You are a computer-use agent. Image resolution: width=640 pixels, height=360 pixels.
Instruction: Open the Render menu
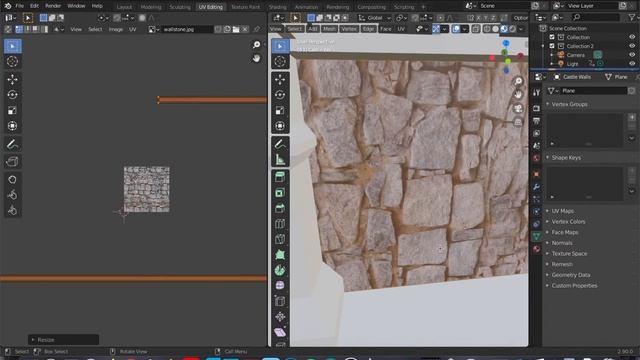pyautogui.click(x=53, y=6)
